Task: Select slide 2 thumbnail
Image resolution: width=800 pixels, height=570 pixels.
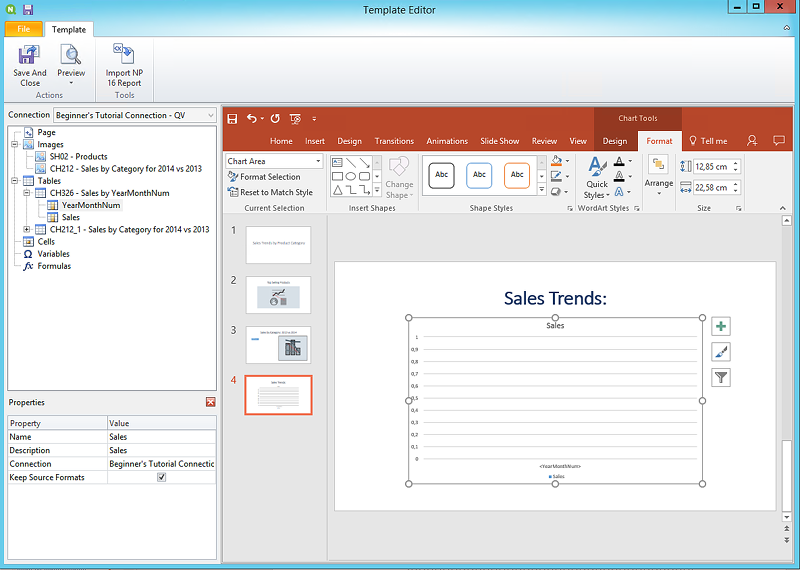Action: tap(278, 294)
